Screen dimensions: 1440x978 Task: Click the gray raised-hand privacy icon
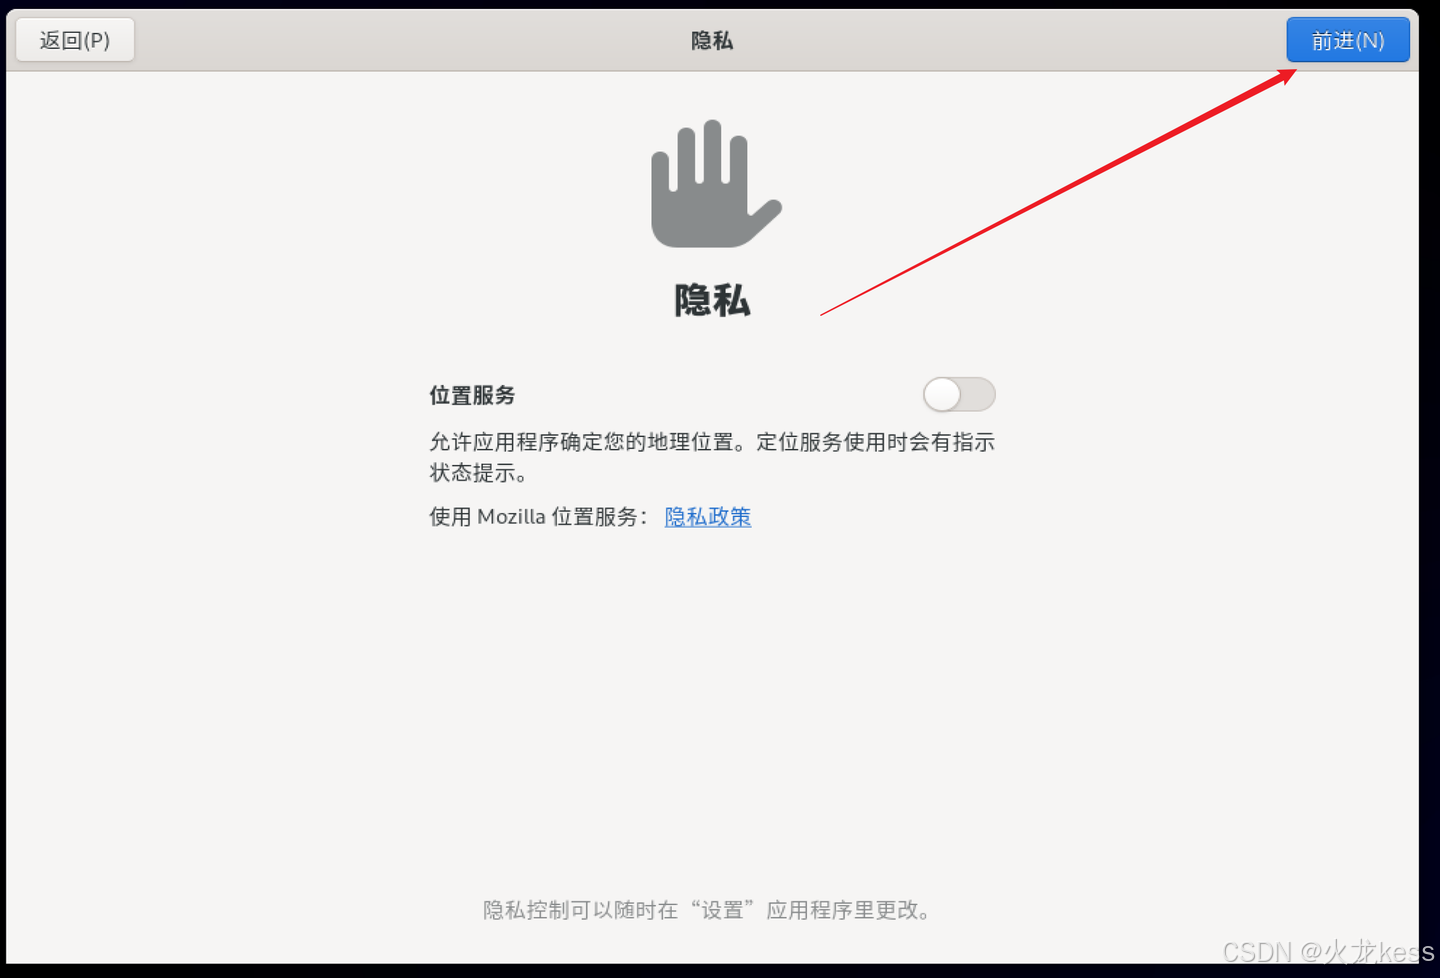click(x=716, y=184)
